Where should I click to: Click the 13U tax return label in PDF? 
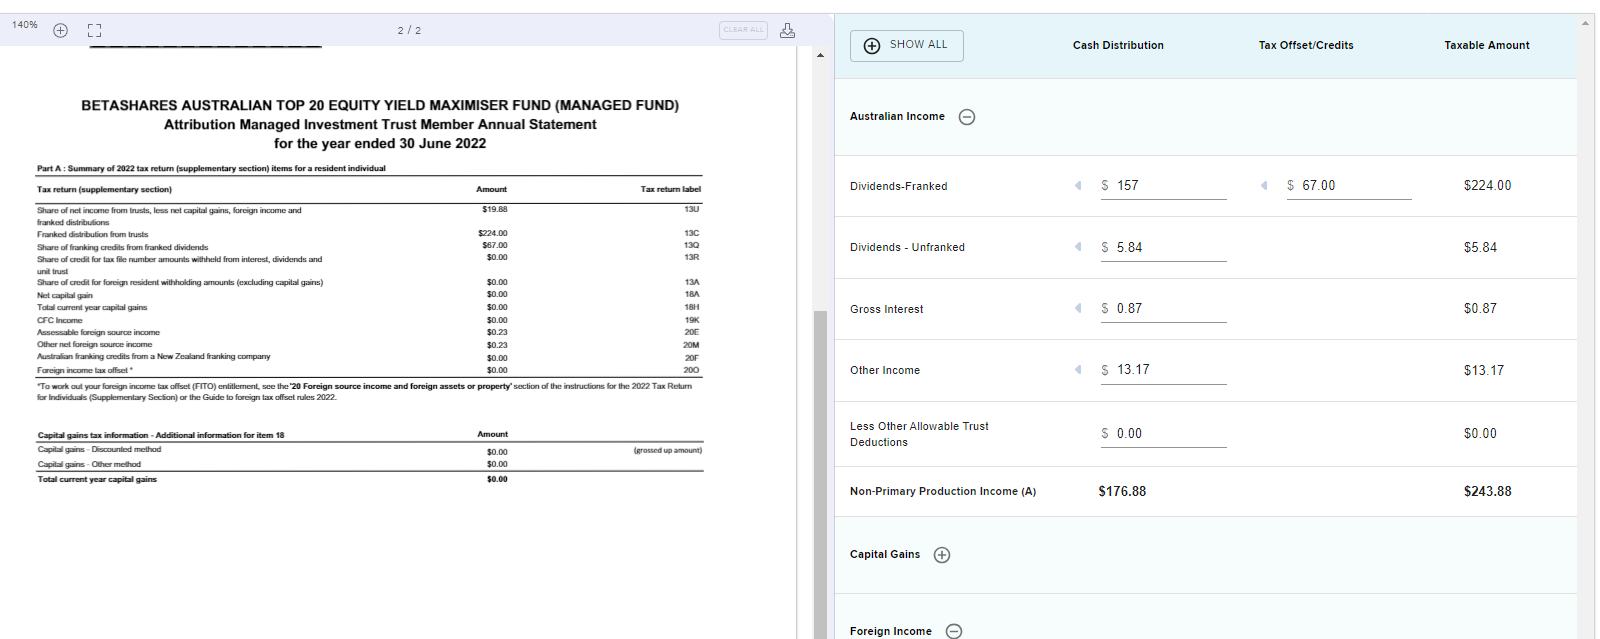click(x=692, y=210)
